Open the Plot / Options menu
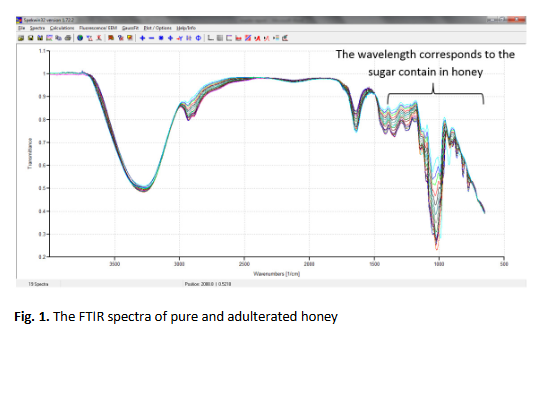Image resolution: width=542 pixels, height=418 pixels. coord(158,28)
